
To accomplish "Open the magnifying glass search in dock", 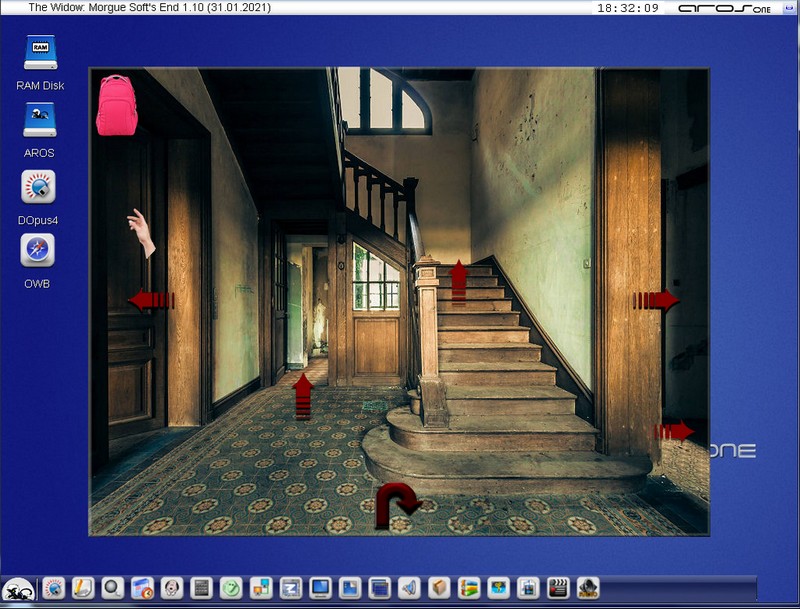I will pos(113,588).
